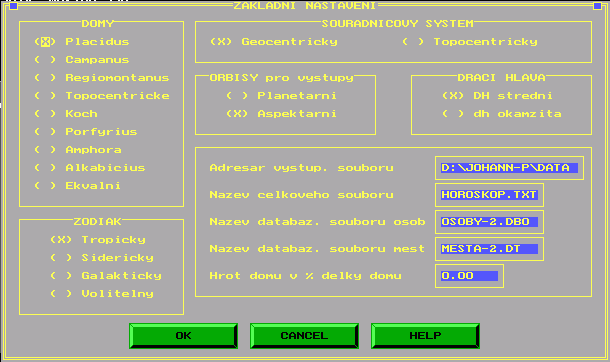Select Galakticky zodiac option
Image resolution: width=610 pixels, height=362 pixels.
click(106, 275)
